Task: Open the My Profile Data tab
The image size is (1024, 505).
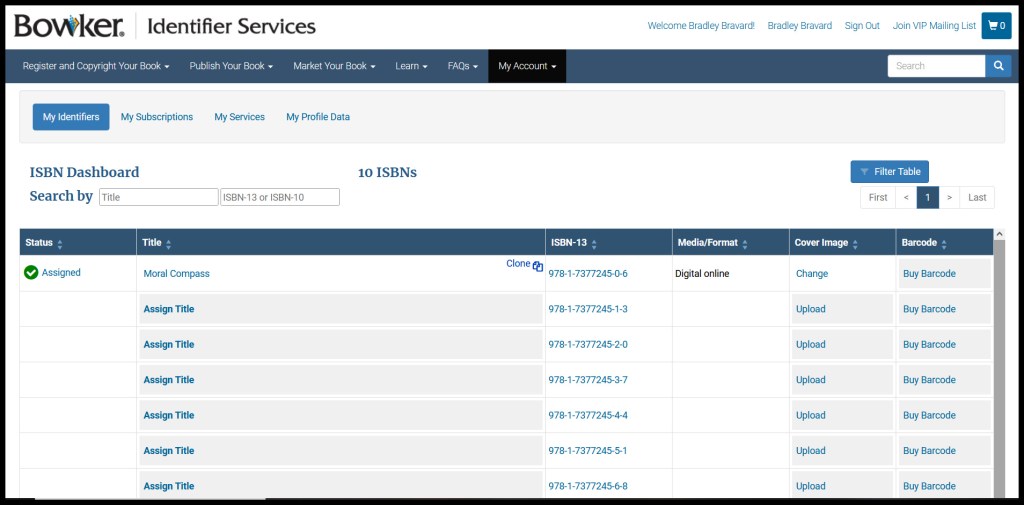Action: point(318,117)
